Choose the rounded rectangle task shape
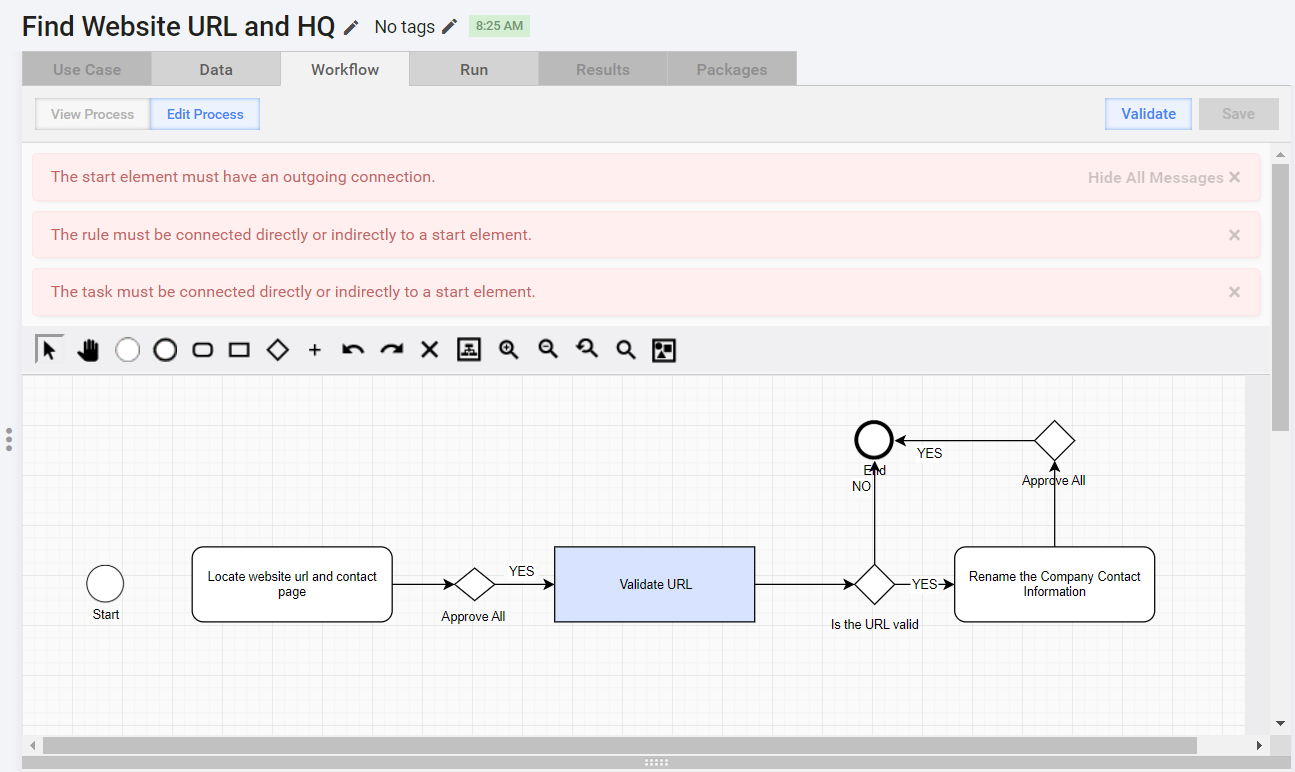Screen dimensions: 1295x772 (x=202, y=350)
